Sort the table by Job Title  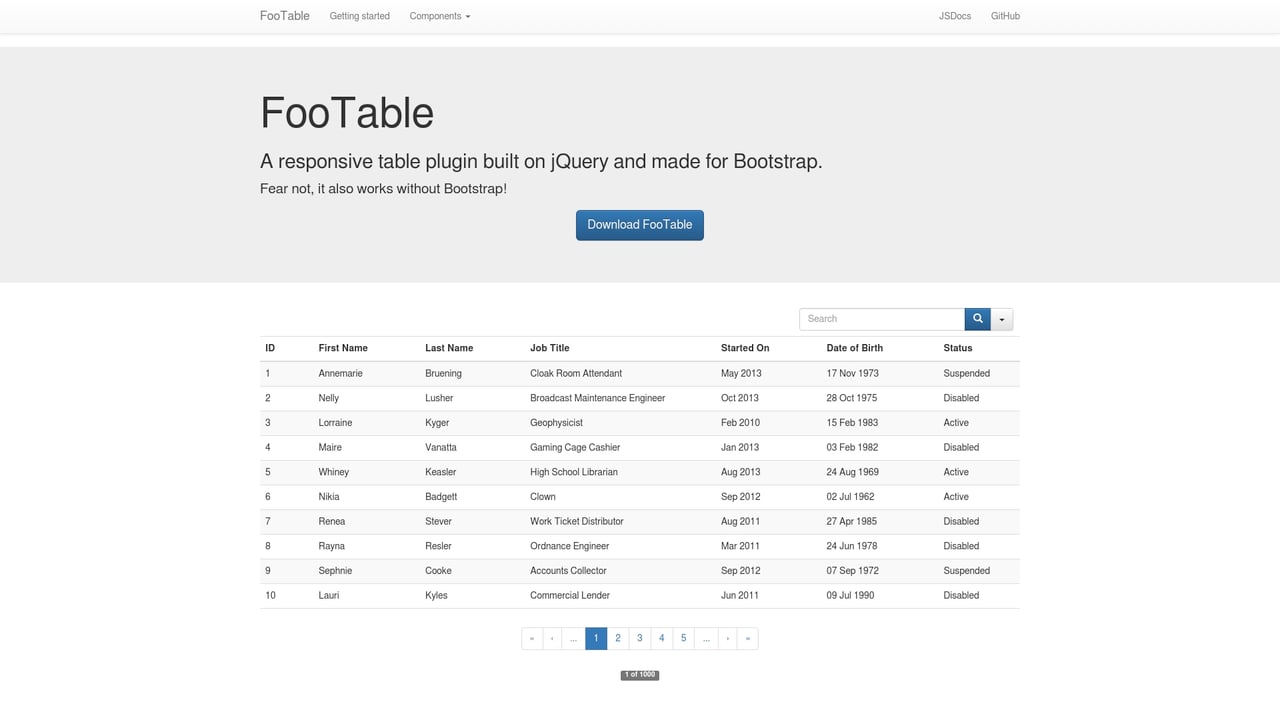(x=549, y=348)
